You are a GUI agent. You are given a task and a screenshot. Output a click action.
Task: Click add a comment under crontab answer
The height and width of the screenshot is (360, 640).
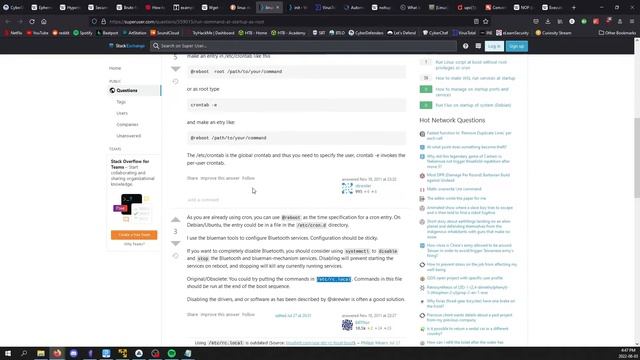pos(203,200)
